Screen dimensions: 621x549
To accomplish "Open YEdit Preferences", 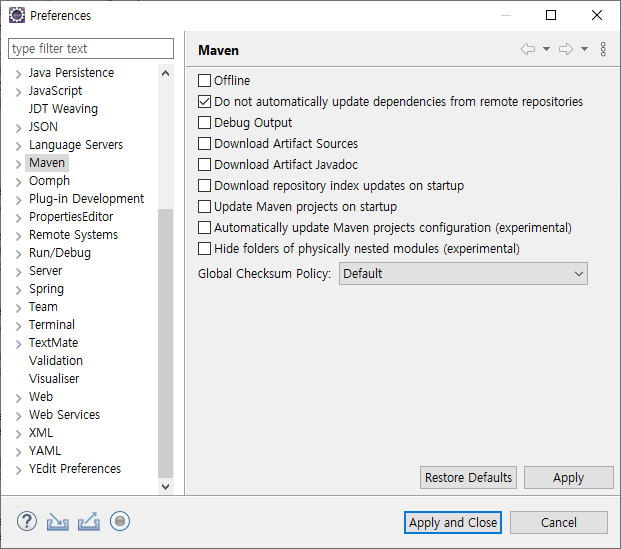I will [x=75, y=469].
